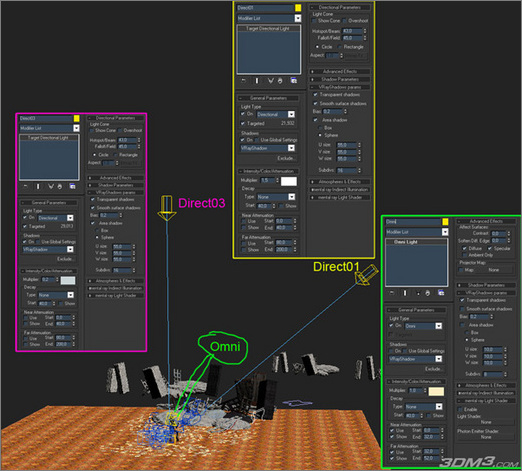Image resolution: width=522 pixels, height=471 pixels.
Task: Select Target Directional Light entry in Direct01 stack
Action: [x=269, y=29]
